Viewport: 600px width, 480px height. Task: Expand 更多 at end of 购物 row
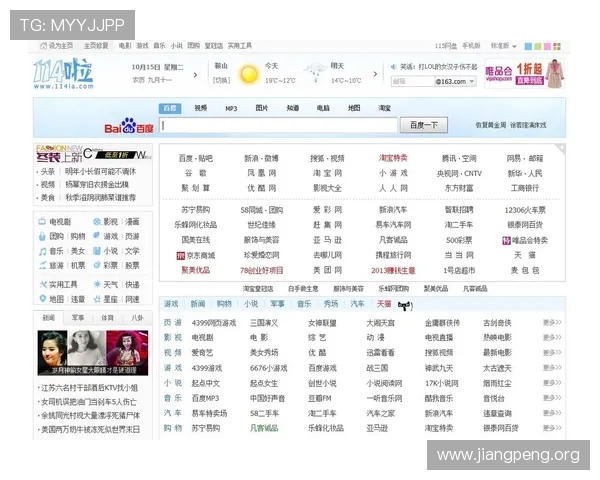pos(551,428)
